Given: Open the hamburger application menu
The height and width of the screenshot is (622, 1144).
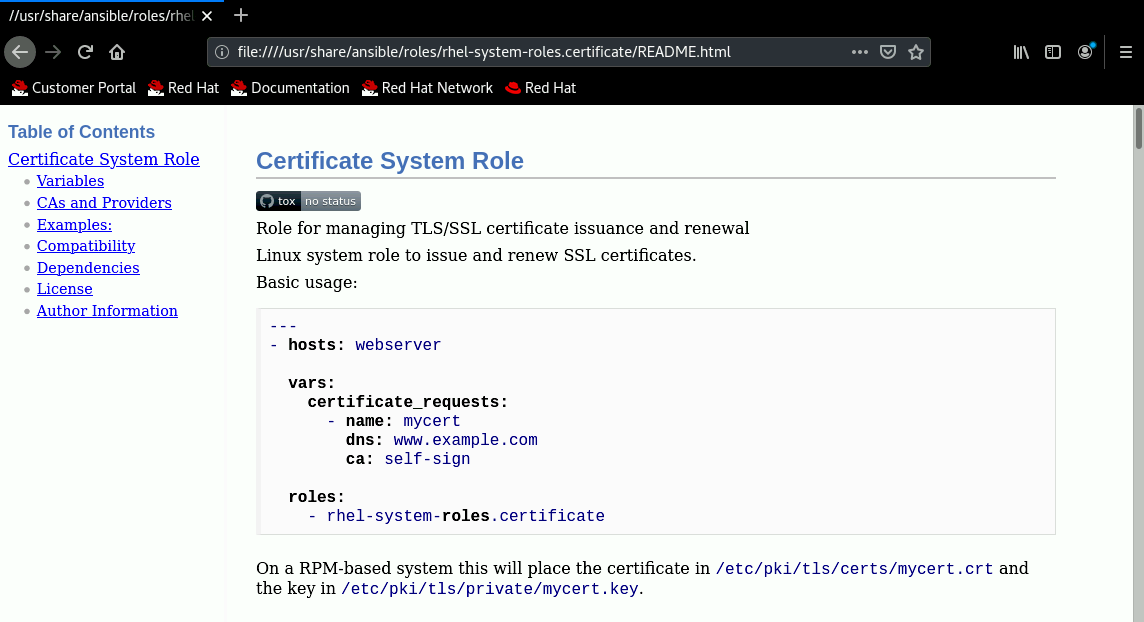Looking at the screenshot, I should [1125, 52].
